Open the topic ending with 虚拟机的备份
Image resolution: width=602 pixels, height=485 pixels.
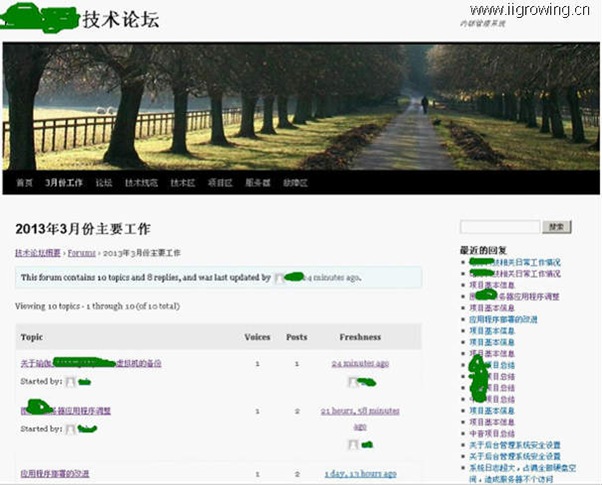coord(91,363)
